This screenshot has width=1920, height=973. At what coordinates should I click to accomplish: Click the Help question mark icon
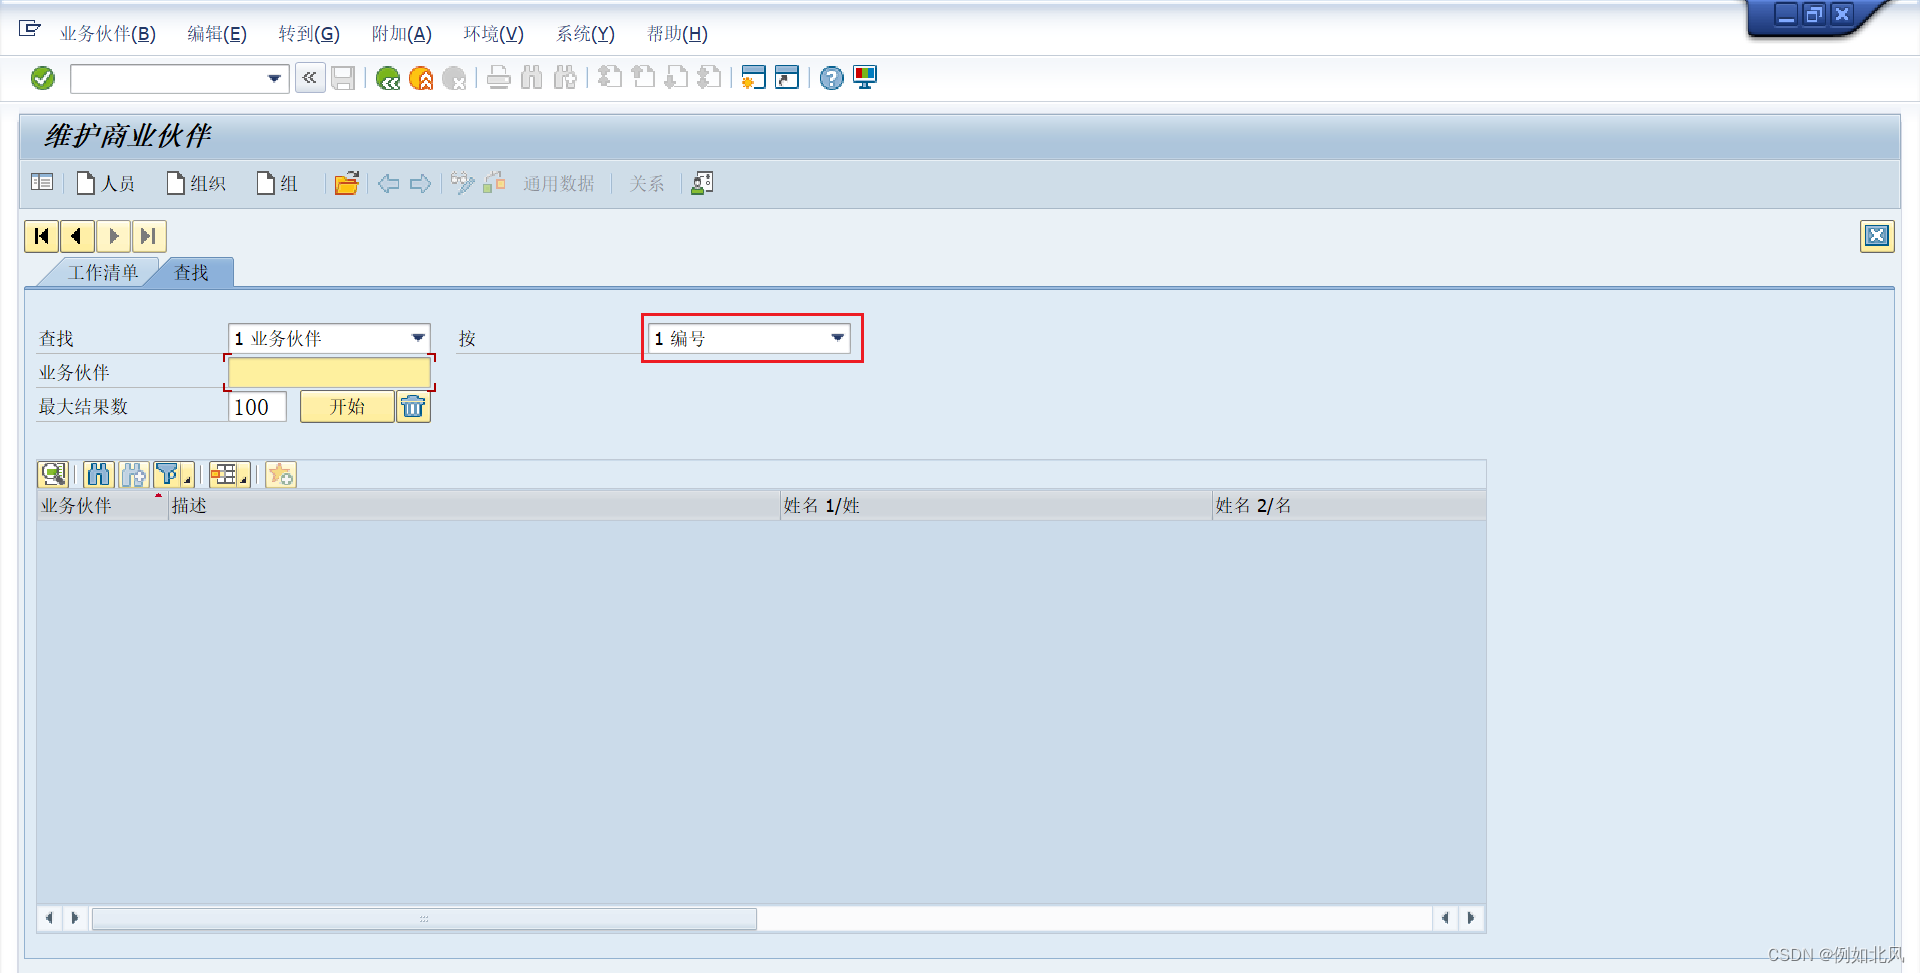click(831, 78)
